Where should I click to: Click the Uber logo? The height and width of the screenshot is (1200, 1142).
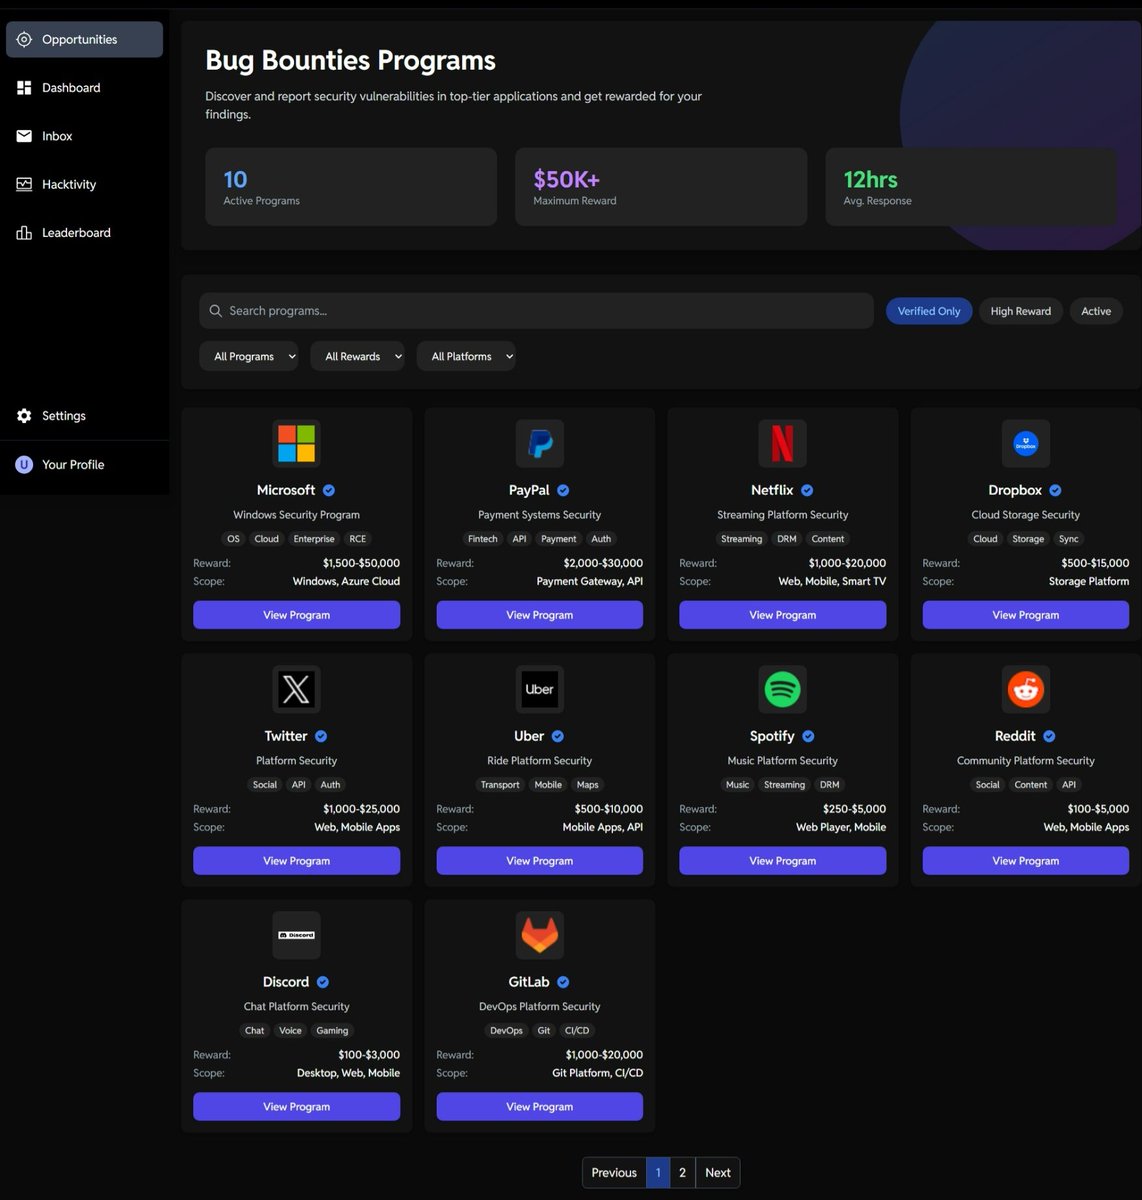coord(540,689)
